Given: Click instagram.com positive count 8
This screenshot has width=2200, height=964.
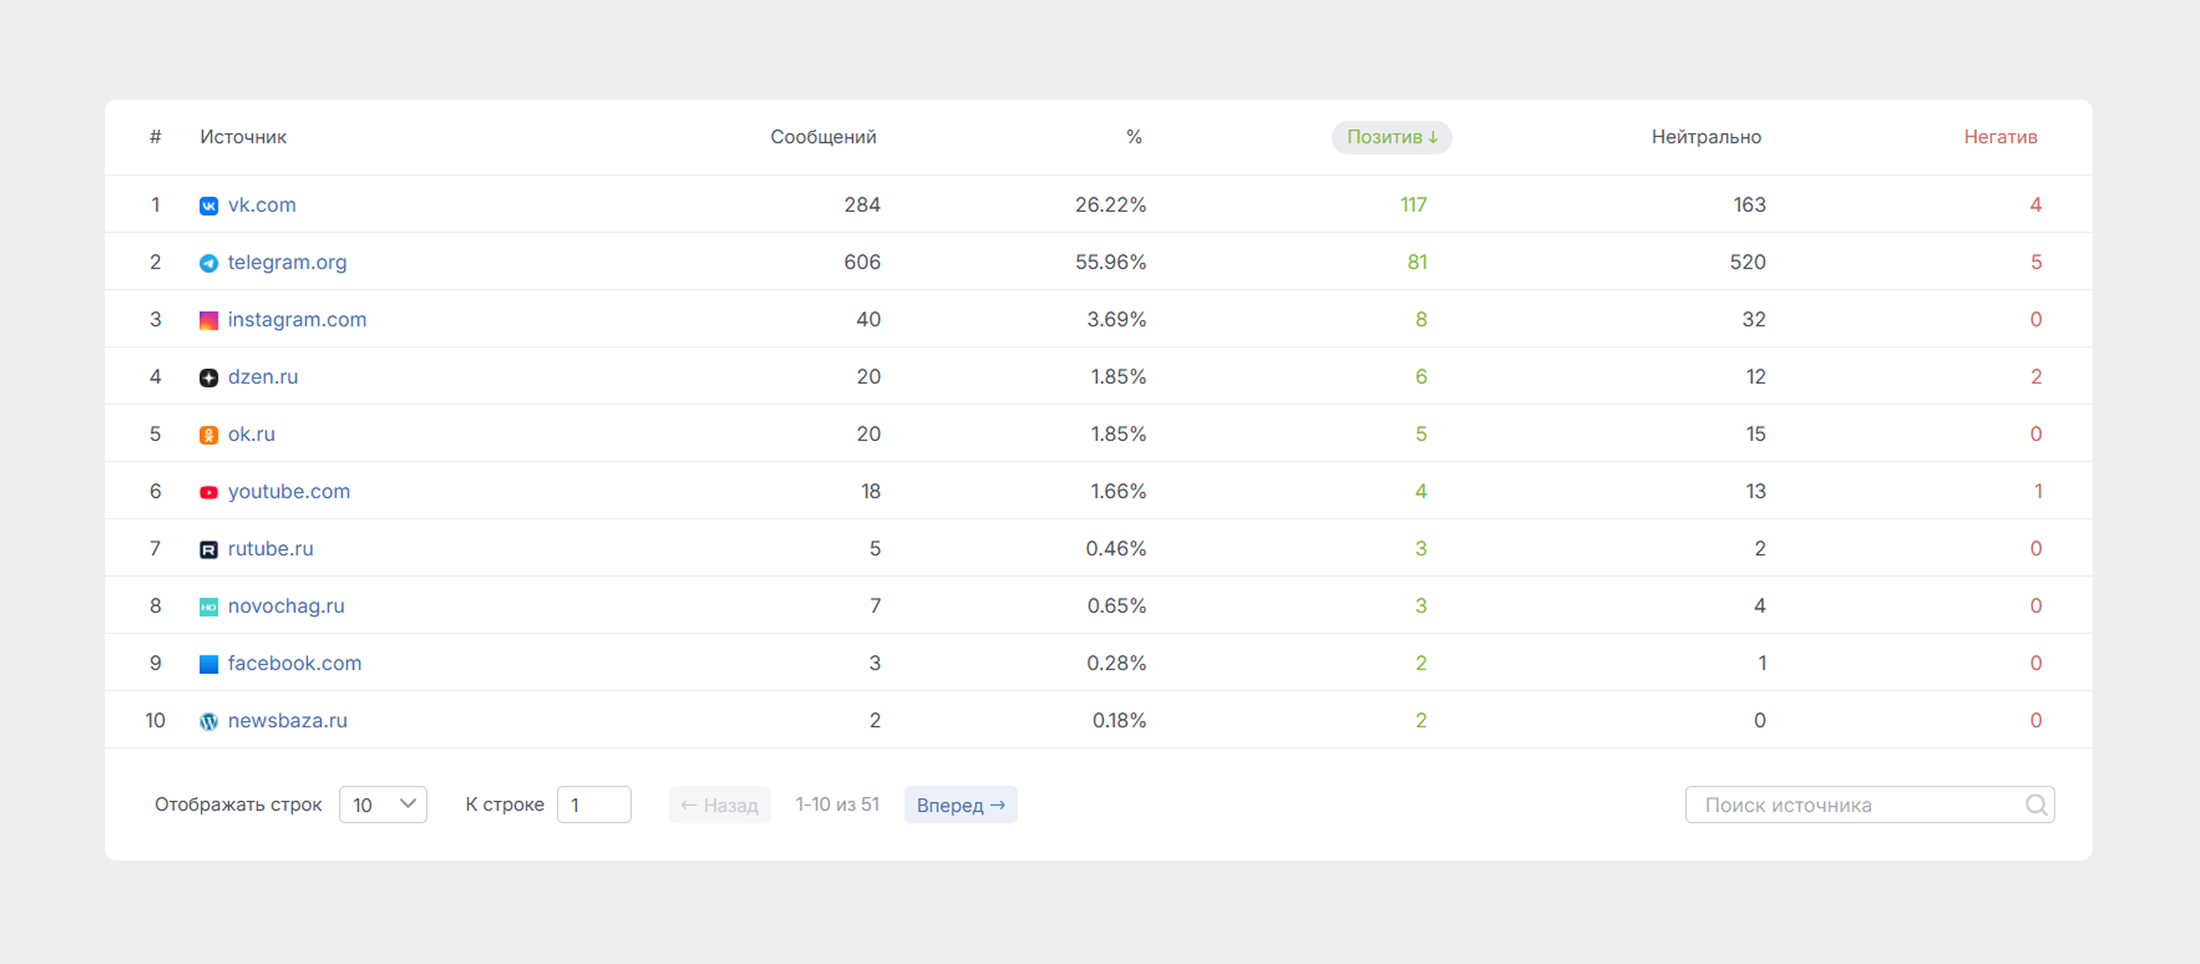Looking at the screenshot, I should click(x=1421, y=319).
